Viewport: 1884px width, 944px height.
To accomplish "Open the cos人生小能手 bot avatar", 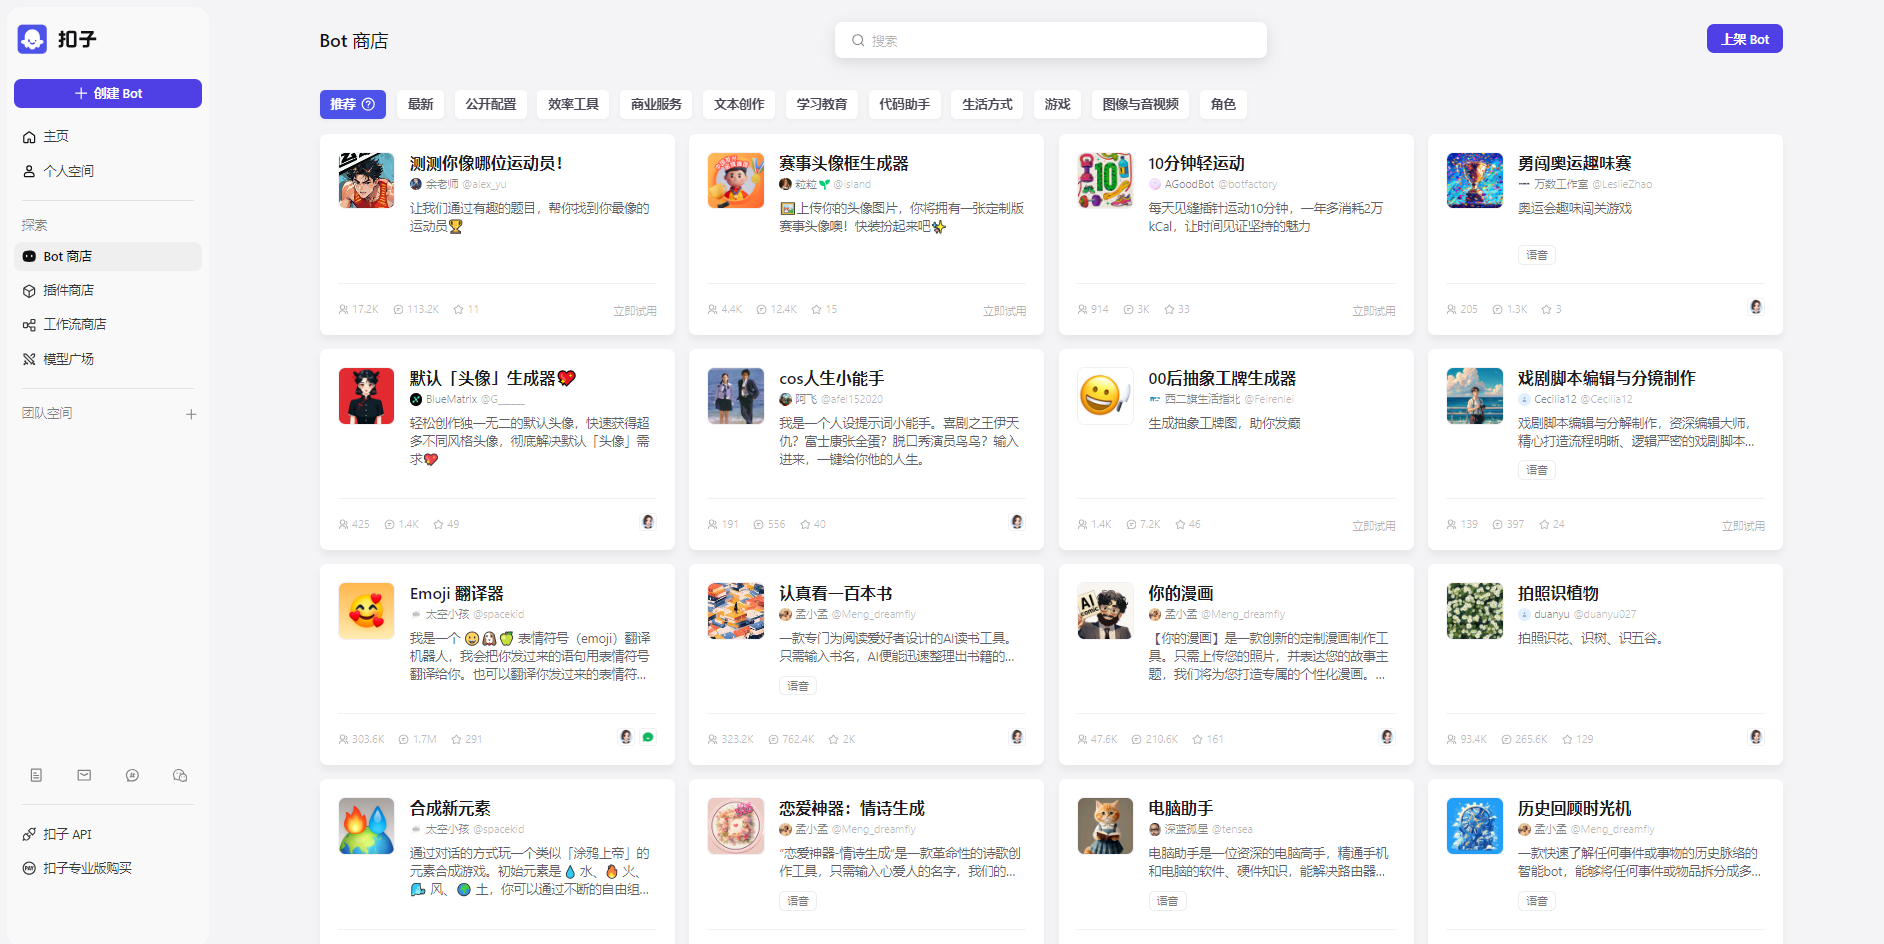I will coord(736,395).
